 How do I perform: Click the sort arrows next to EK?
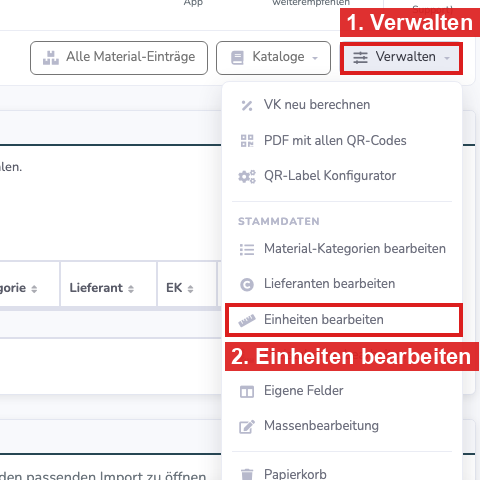click(190, 289)
